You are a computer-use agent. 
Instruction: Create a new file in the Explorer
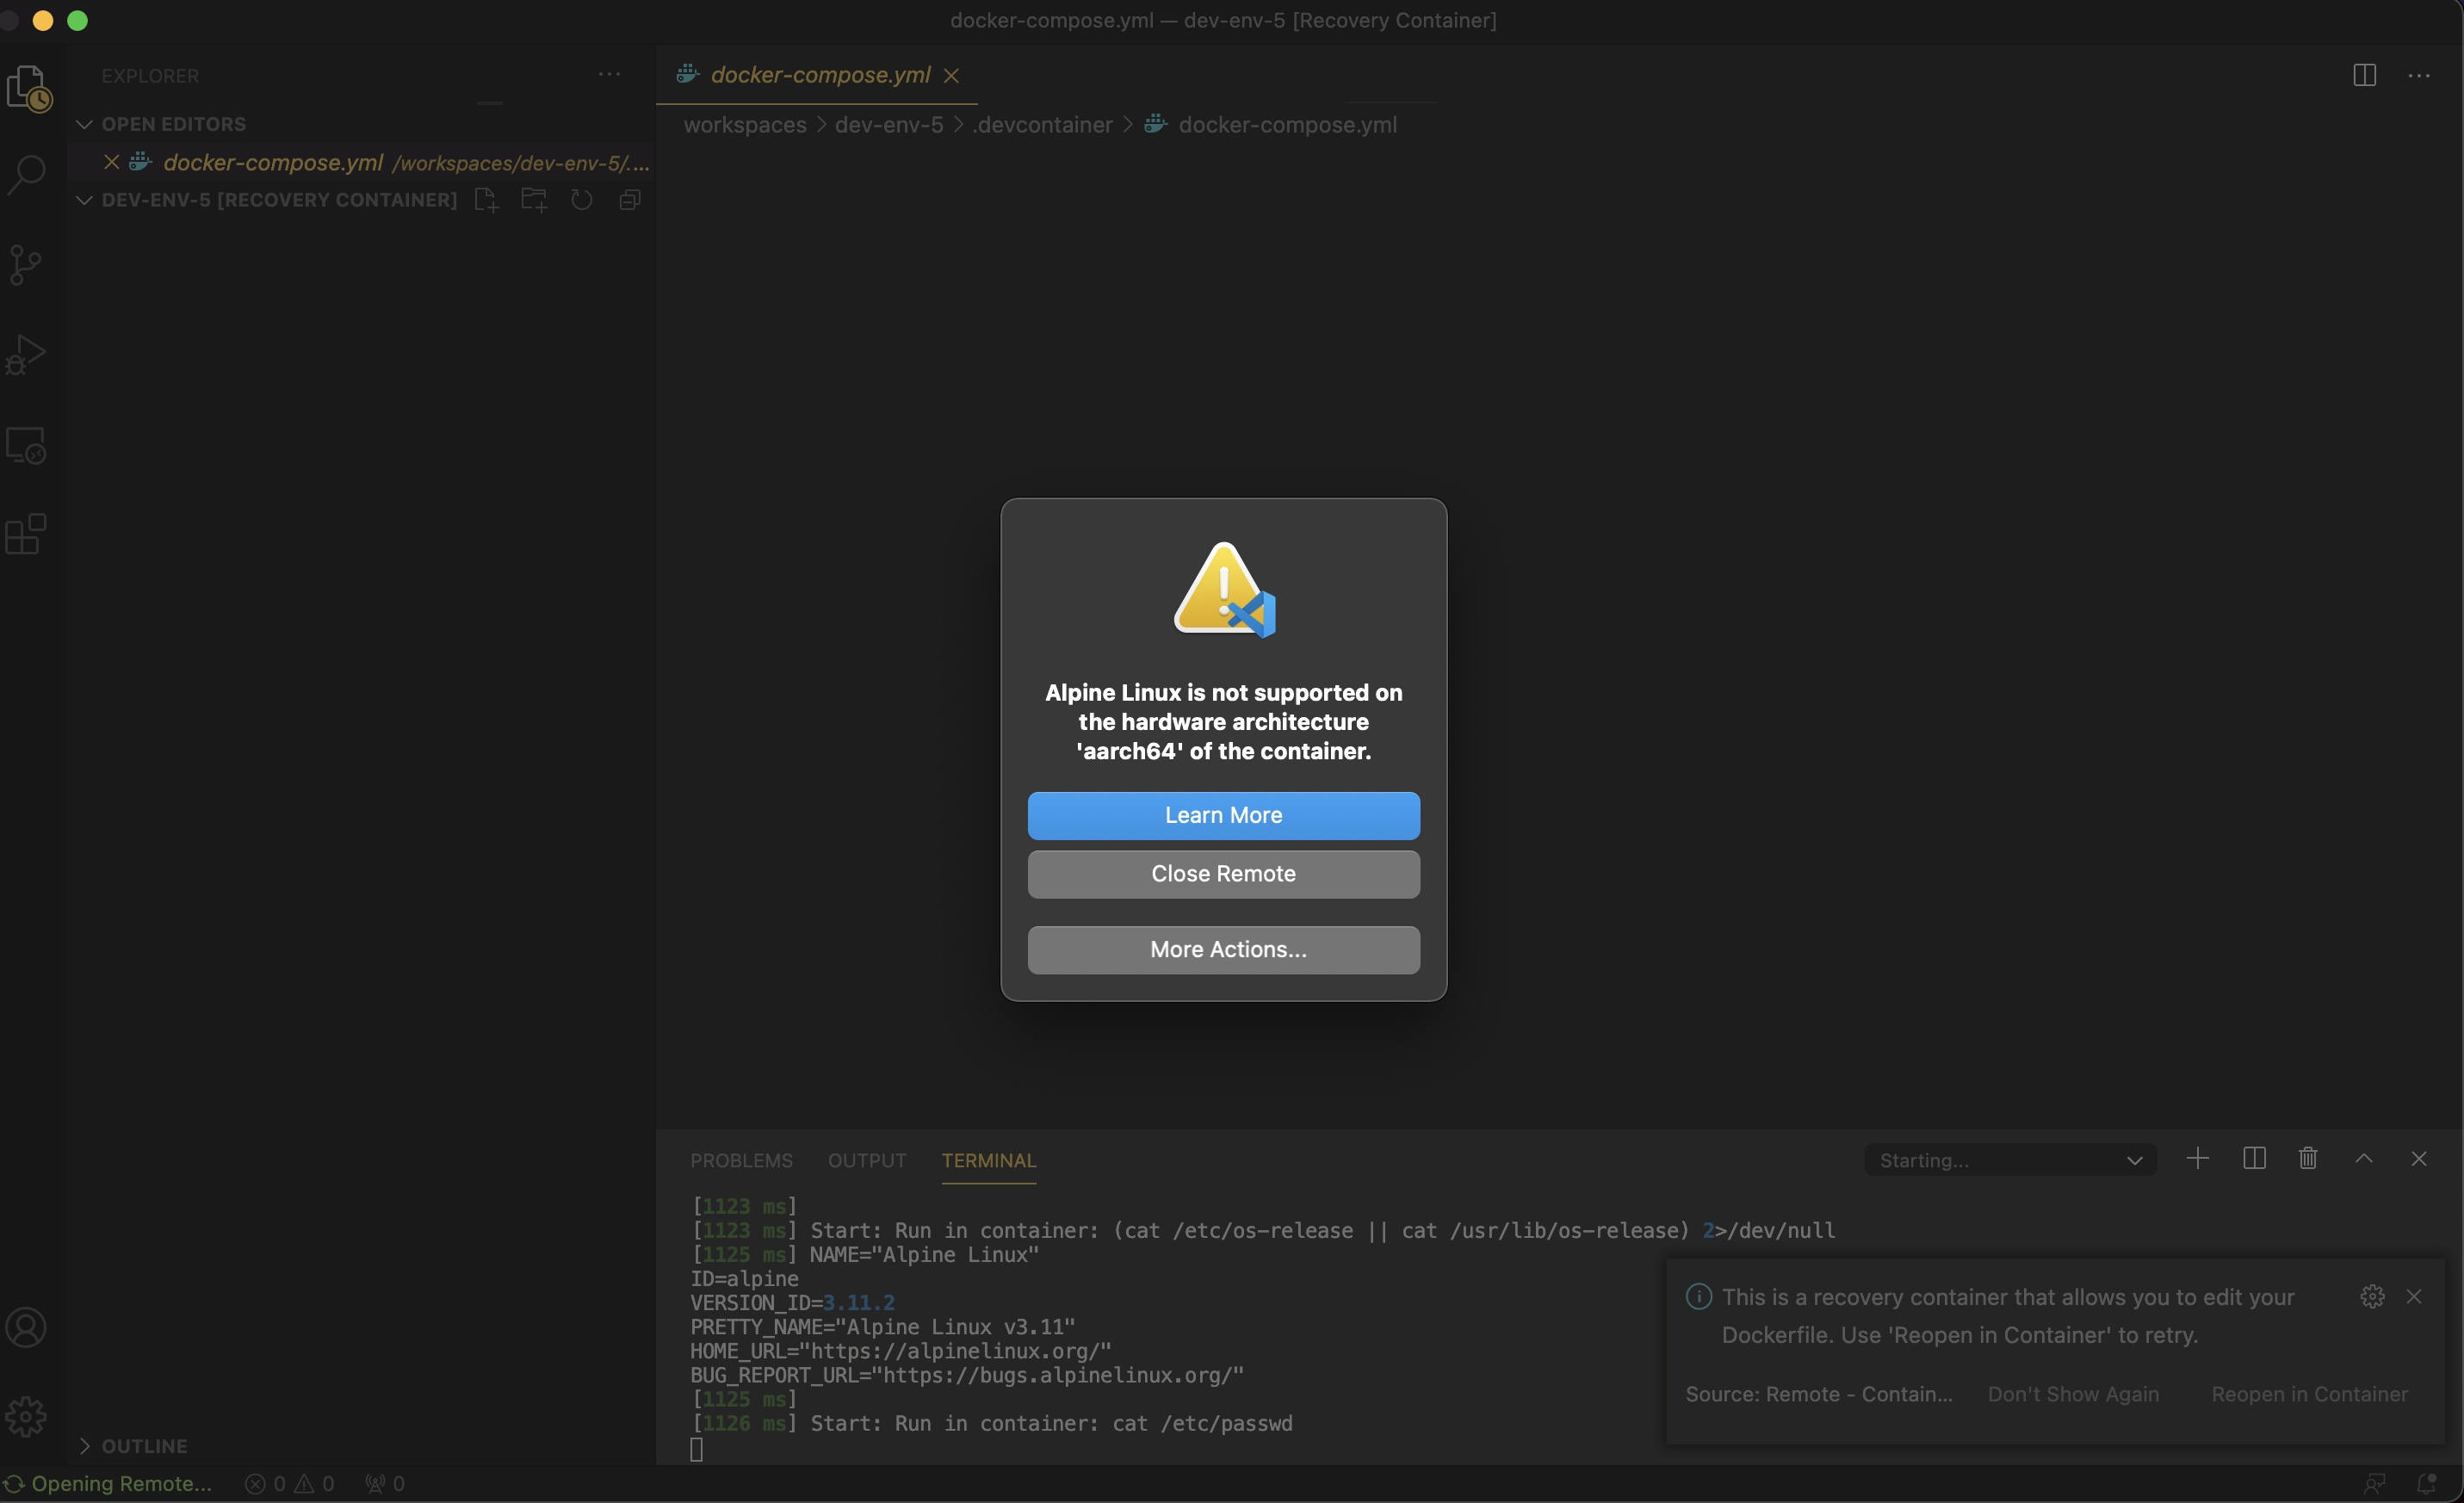pos(486,200)
